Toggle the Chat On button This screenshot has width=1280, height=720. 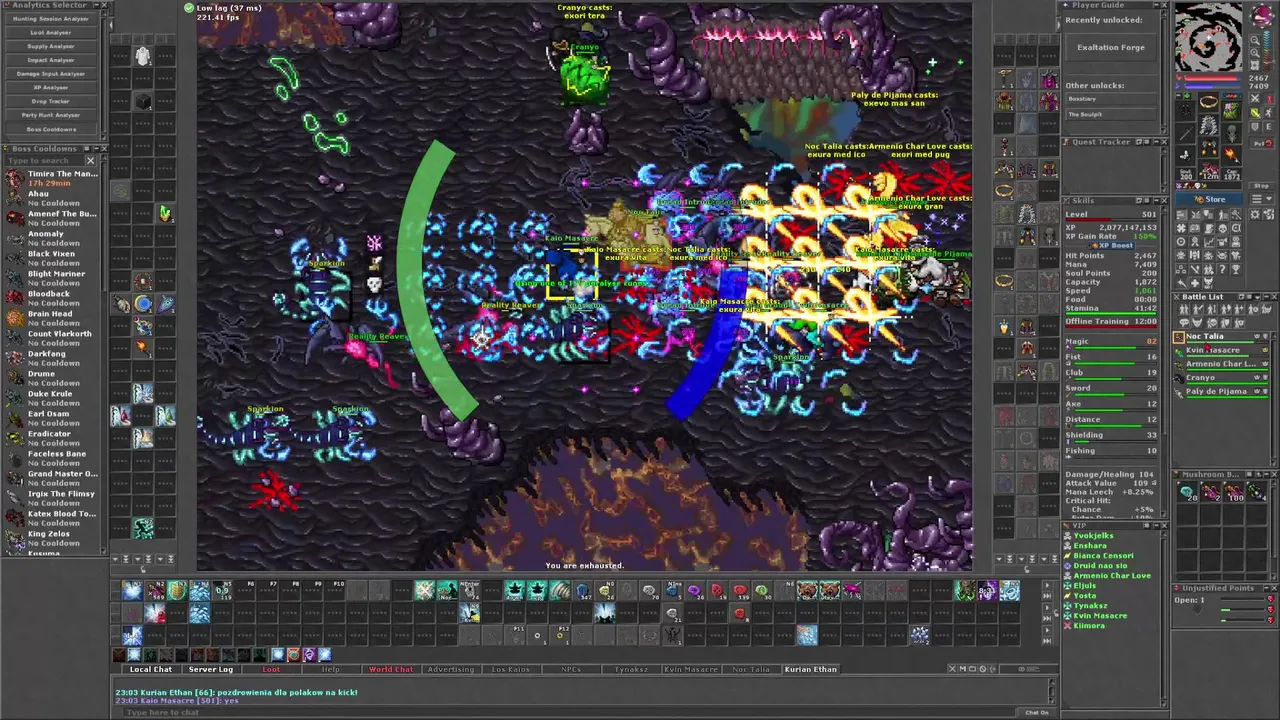click(x=1037, y=712)
